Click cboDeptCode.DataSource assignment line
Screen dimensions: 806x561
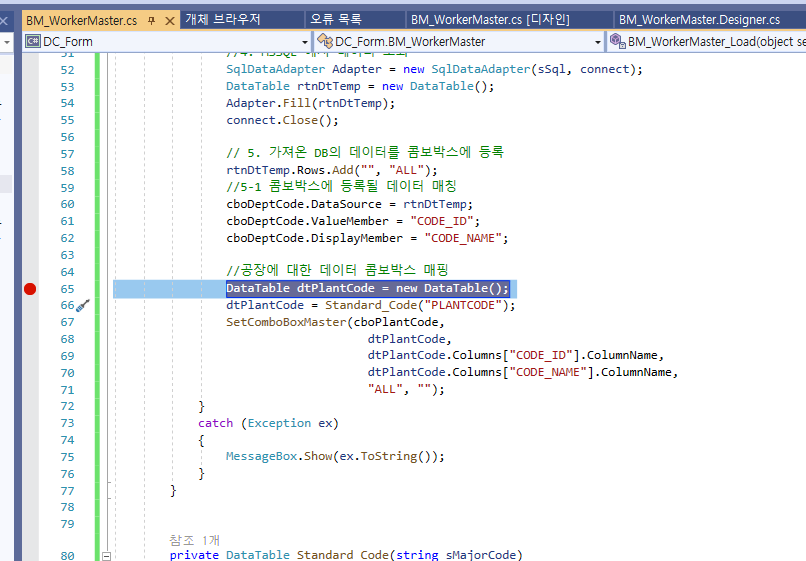[350, 204]
